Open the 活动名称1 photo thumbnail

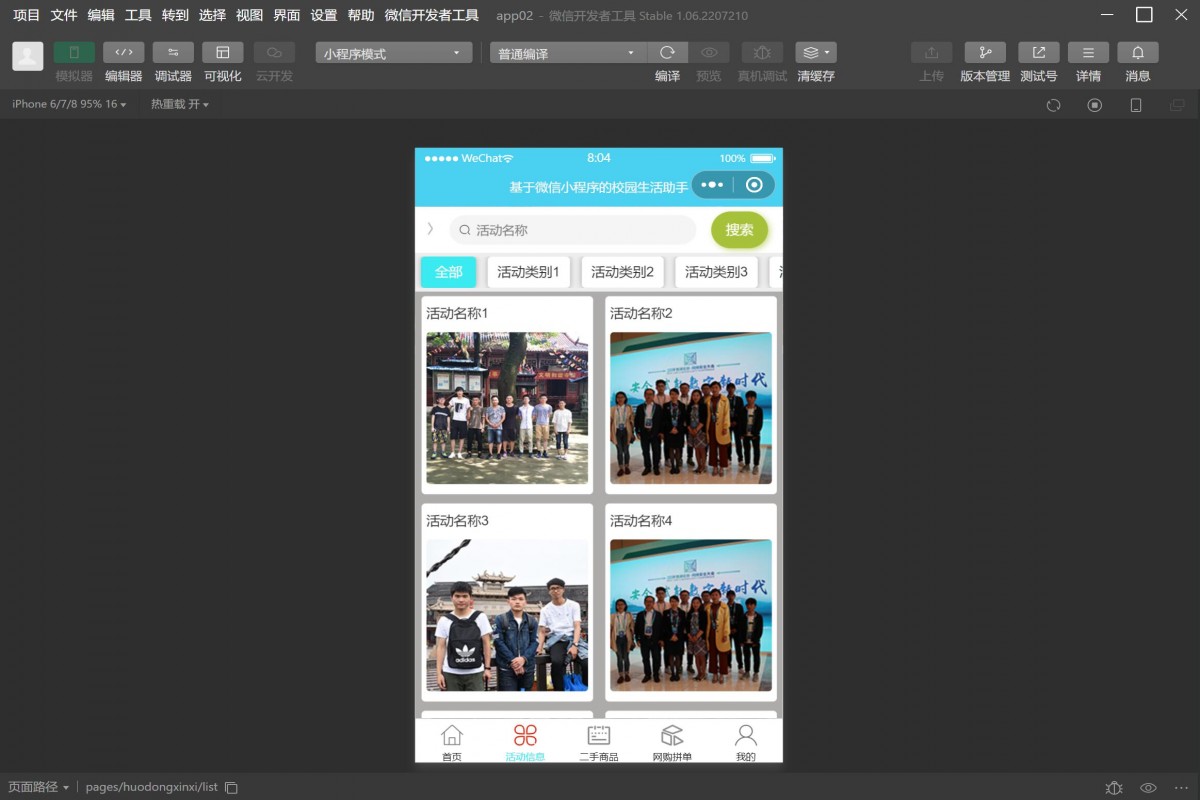(507, 408)
